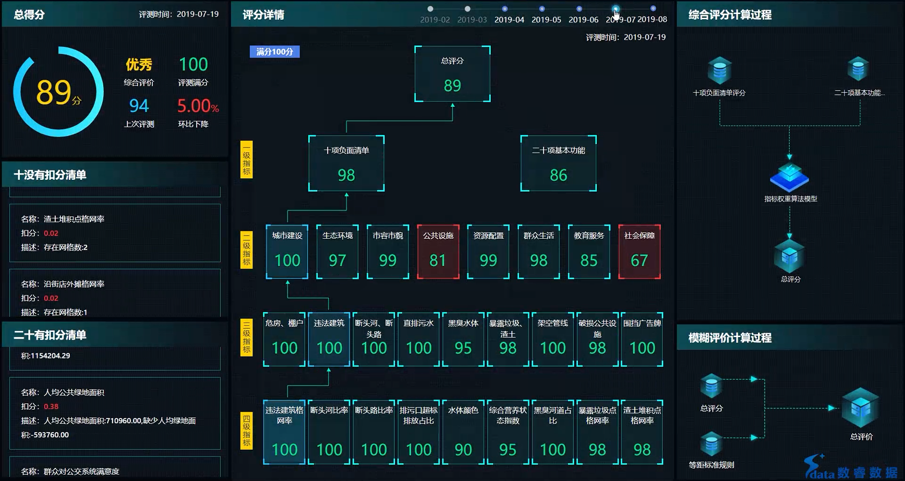The width and height of the screenshot is (905, 481).
Task: Select the 2019-03 timeline point
Action: click(468, 9)
